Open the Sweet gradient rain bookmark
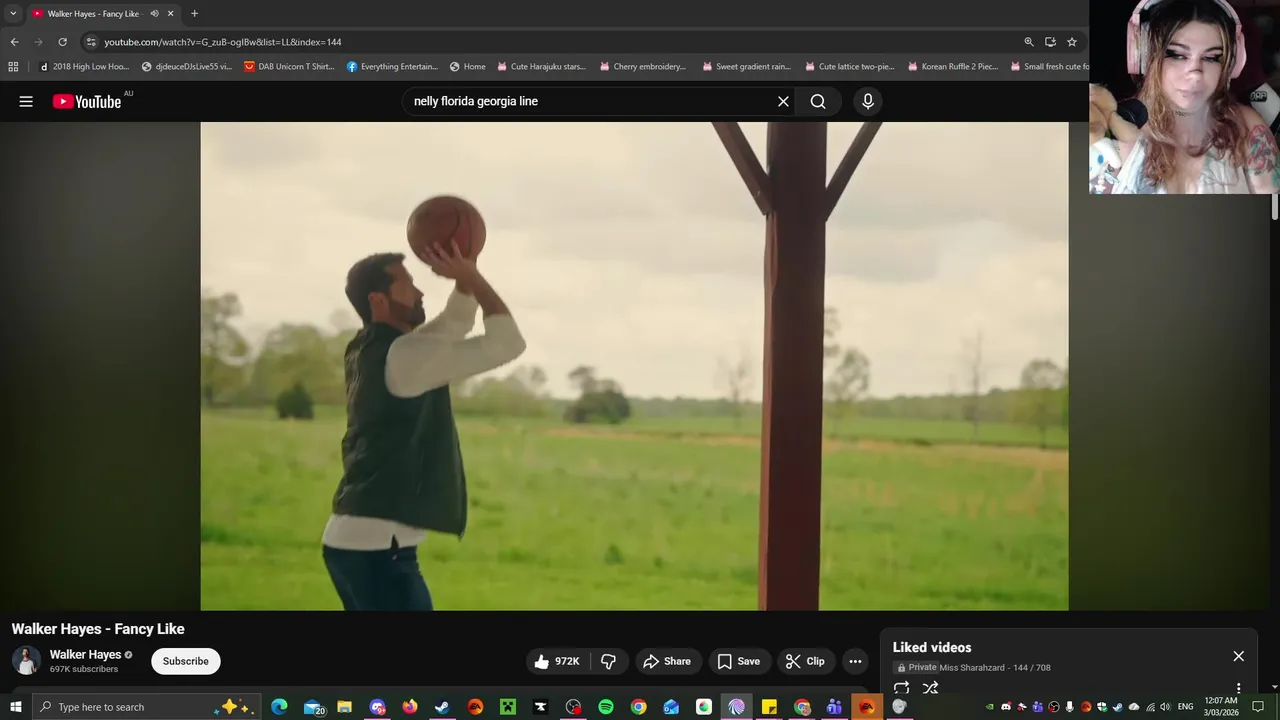 click(746, 67)
